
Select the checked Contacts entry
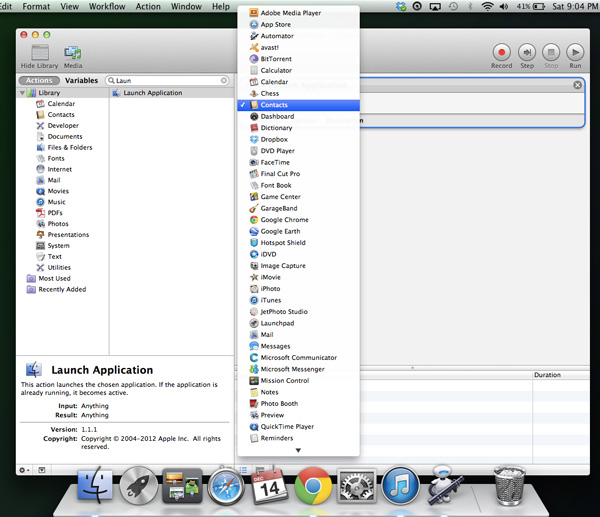point(298,105)
